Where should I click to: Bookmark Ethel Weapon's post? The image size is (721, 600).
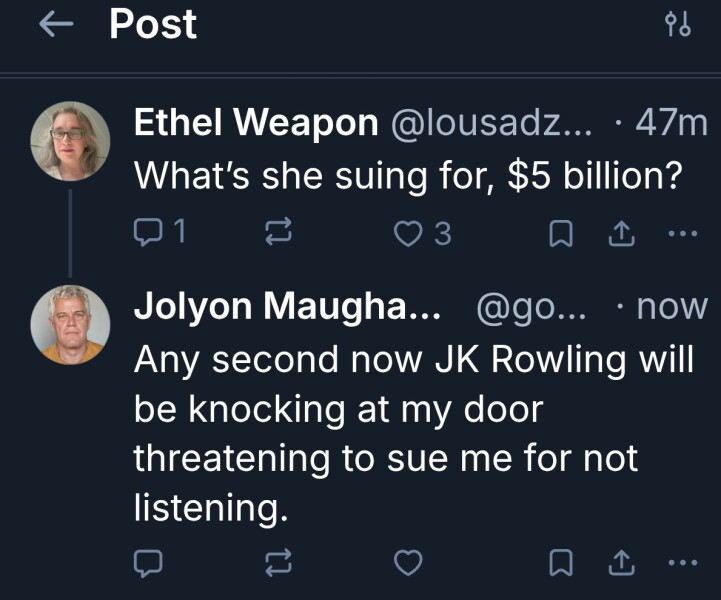tap(561, 233)
